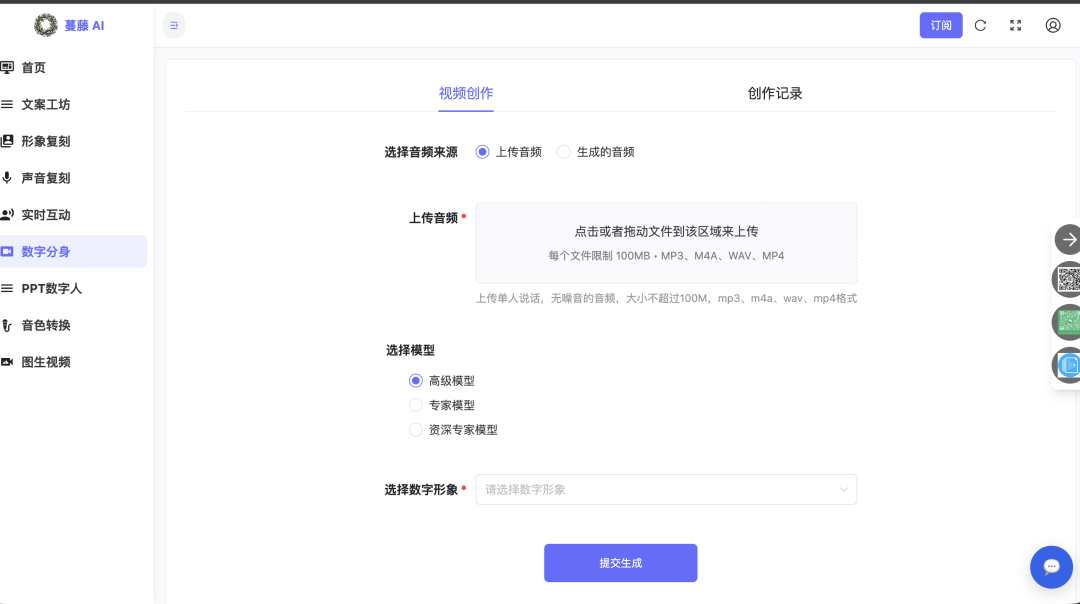Click the 订阅 subscription button
This screenshot has height=604, width=1080.
(x=940, y=25)
